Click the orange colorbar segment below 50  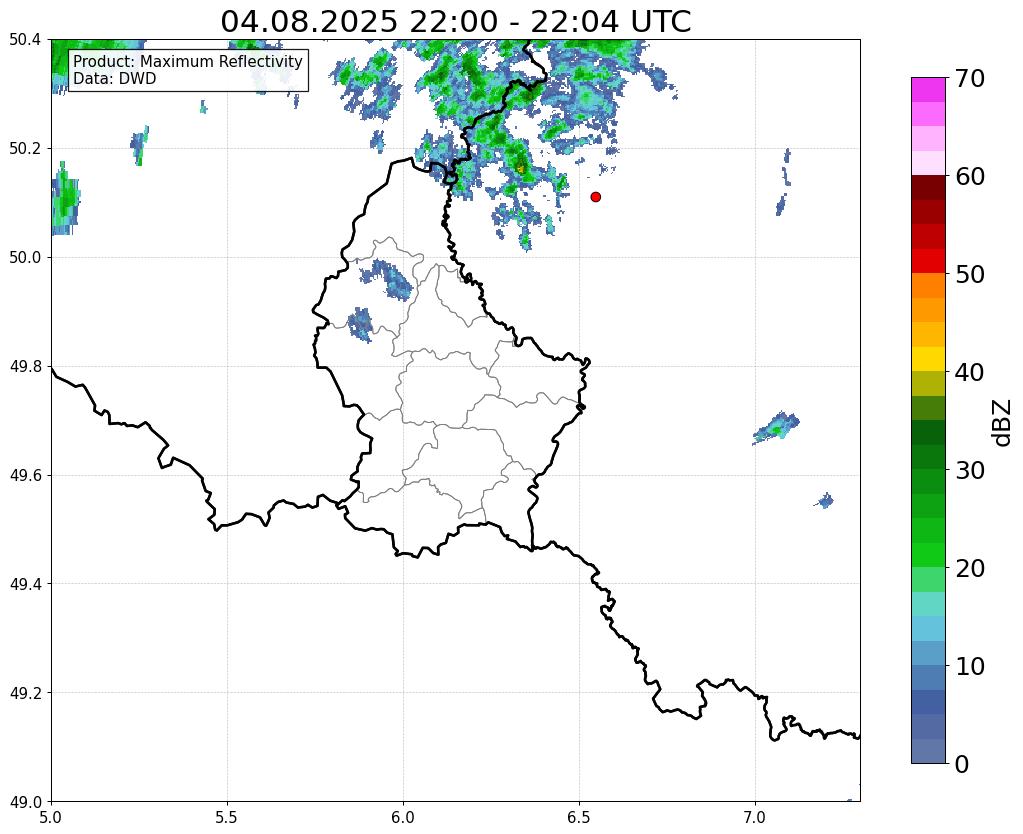point(928,285)
